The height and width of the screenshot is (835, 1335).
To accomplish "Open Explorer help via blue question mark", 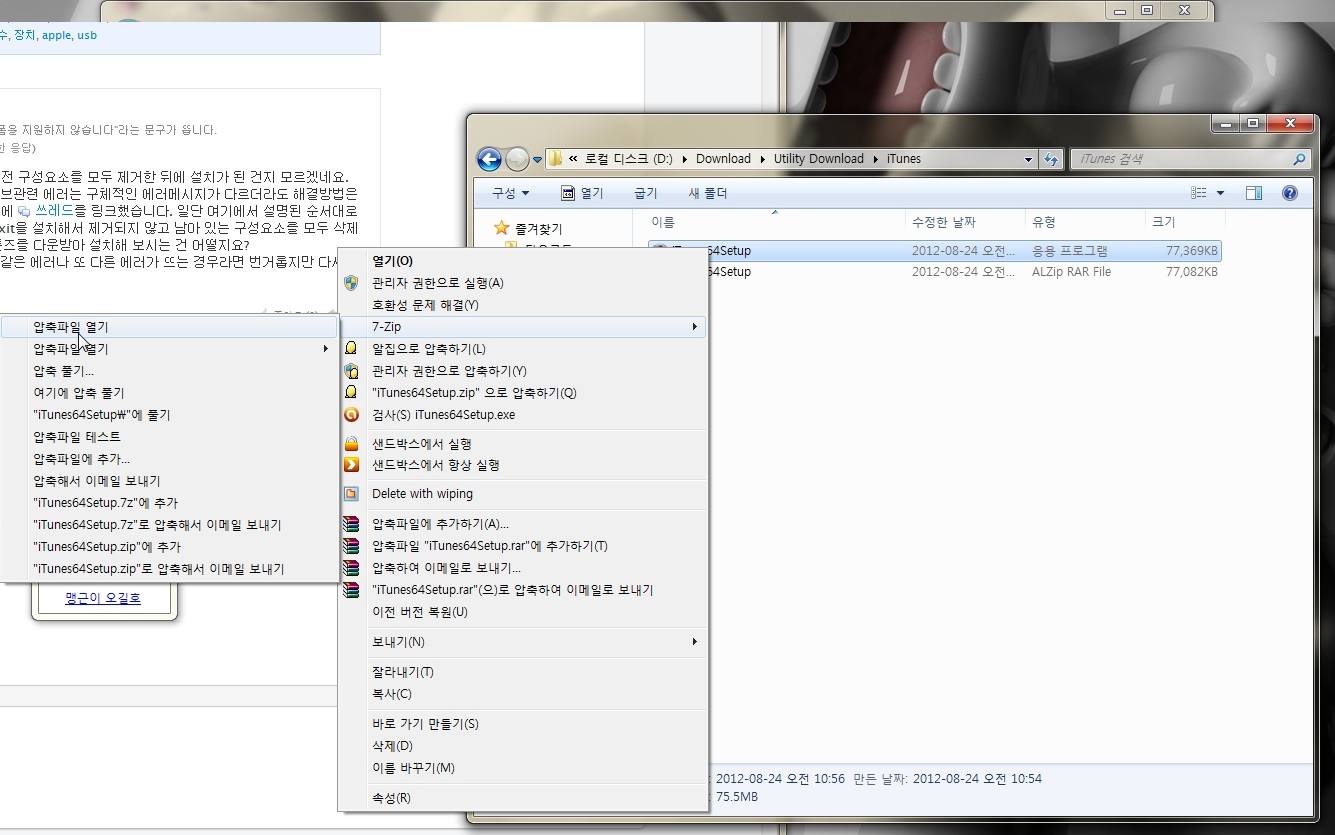I will coord(1290,193).
